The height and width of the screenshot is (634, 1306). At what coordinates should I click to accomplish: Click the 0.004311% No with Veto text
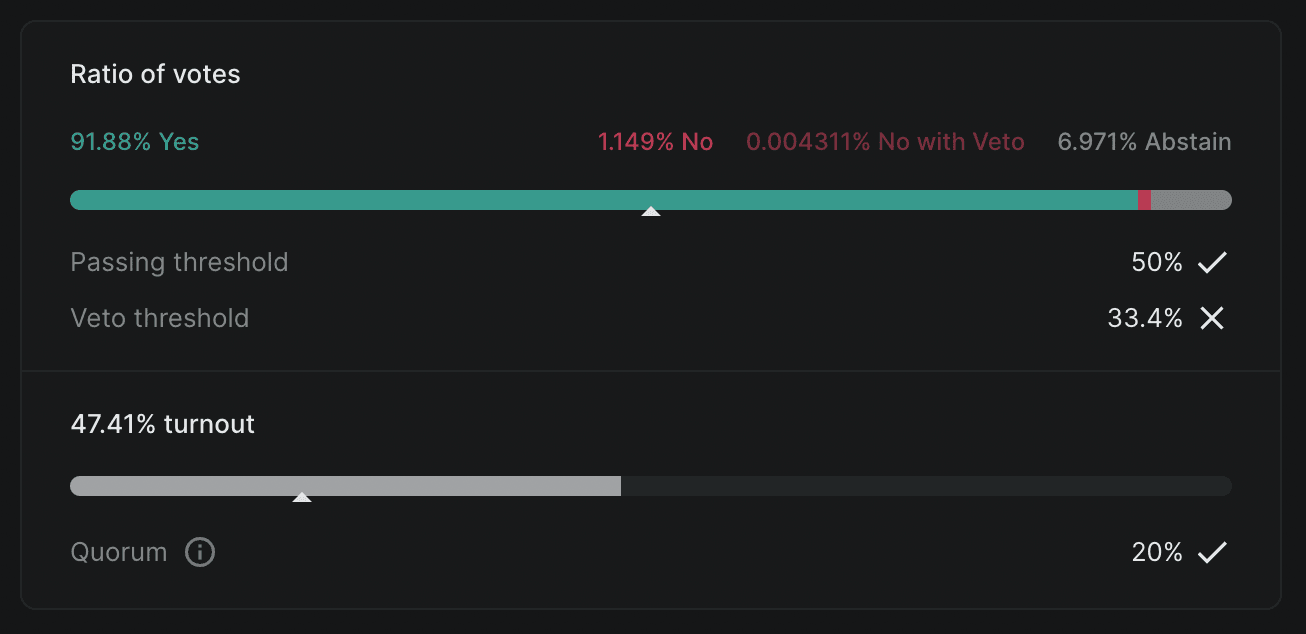[x=885, y=142]
